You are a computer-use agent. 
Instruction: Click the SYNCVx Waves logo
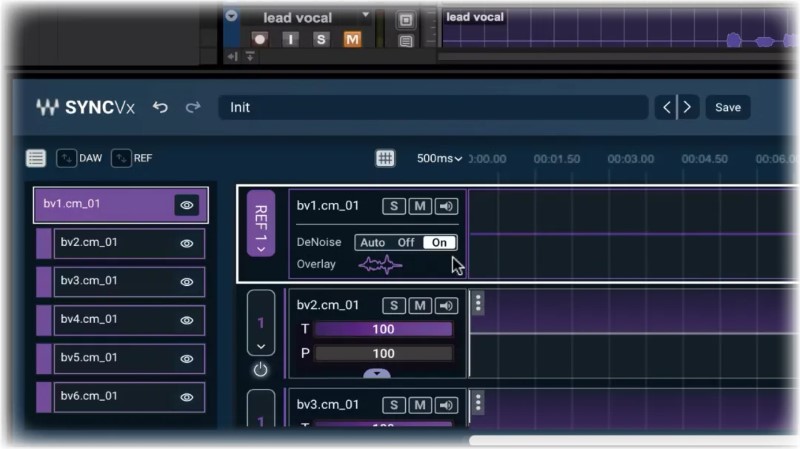(x=86, y=107)
